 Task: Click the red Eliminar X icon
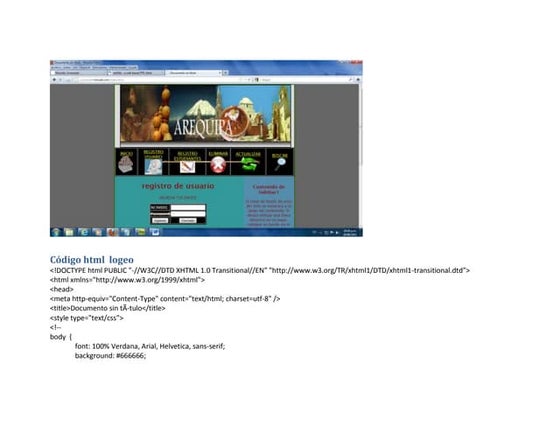pyautogui.click(x=218, y=165)
